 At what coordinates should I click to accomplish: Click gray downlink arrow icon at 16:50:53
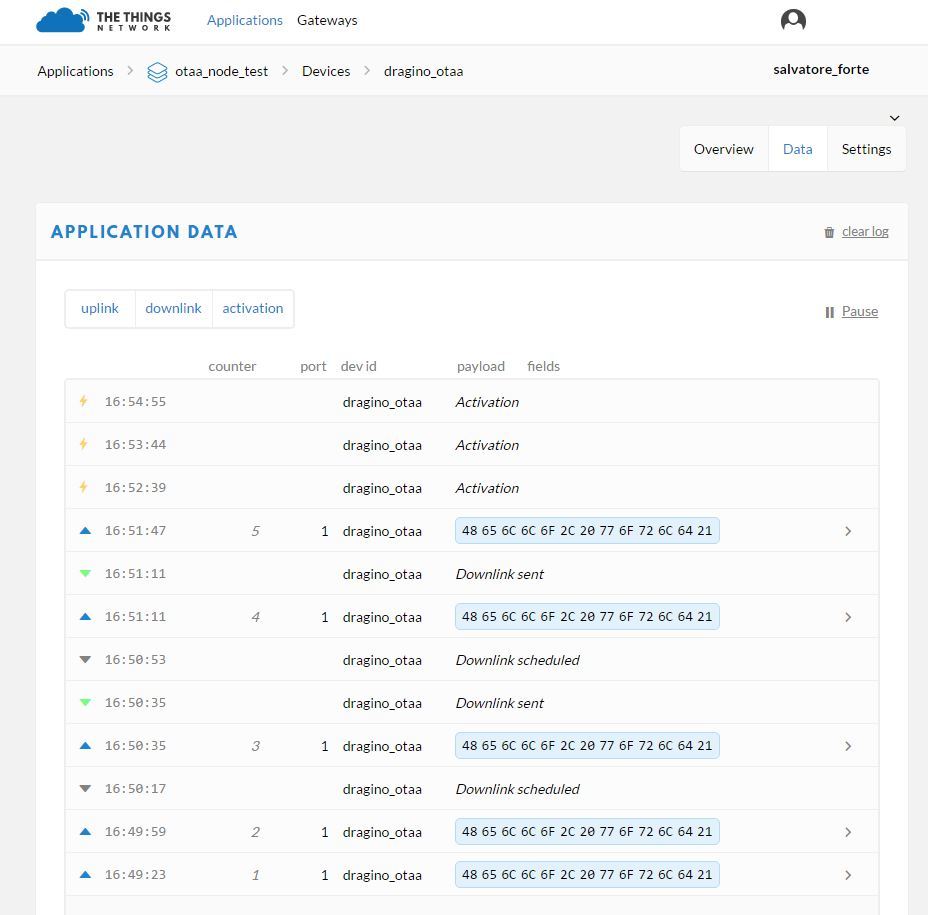tap(85, 659)
